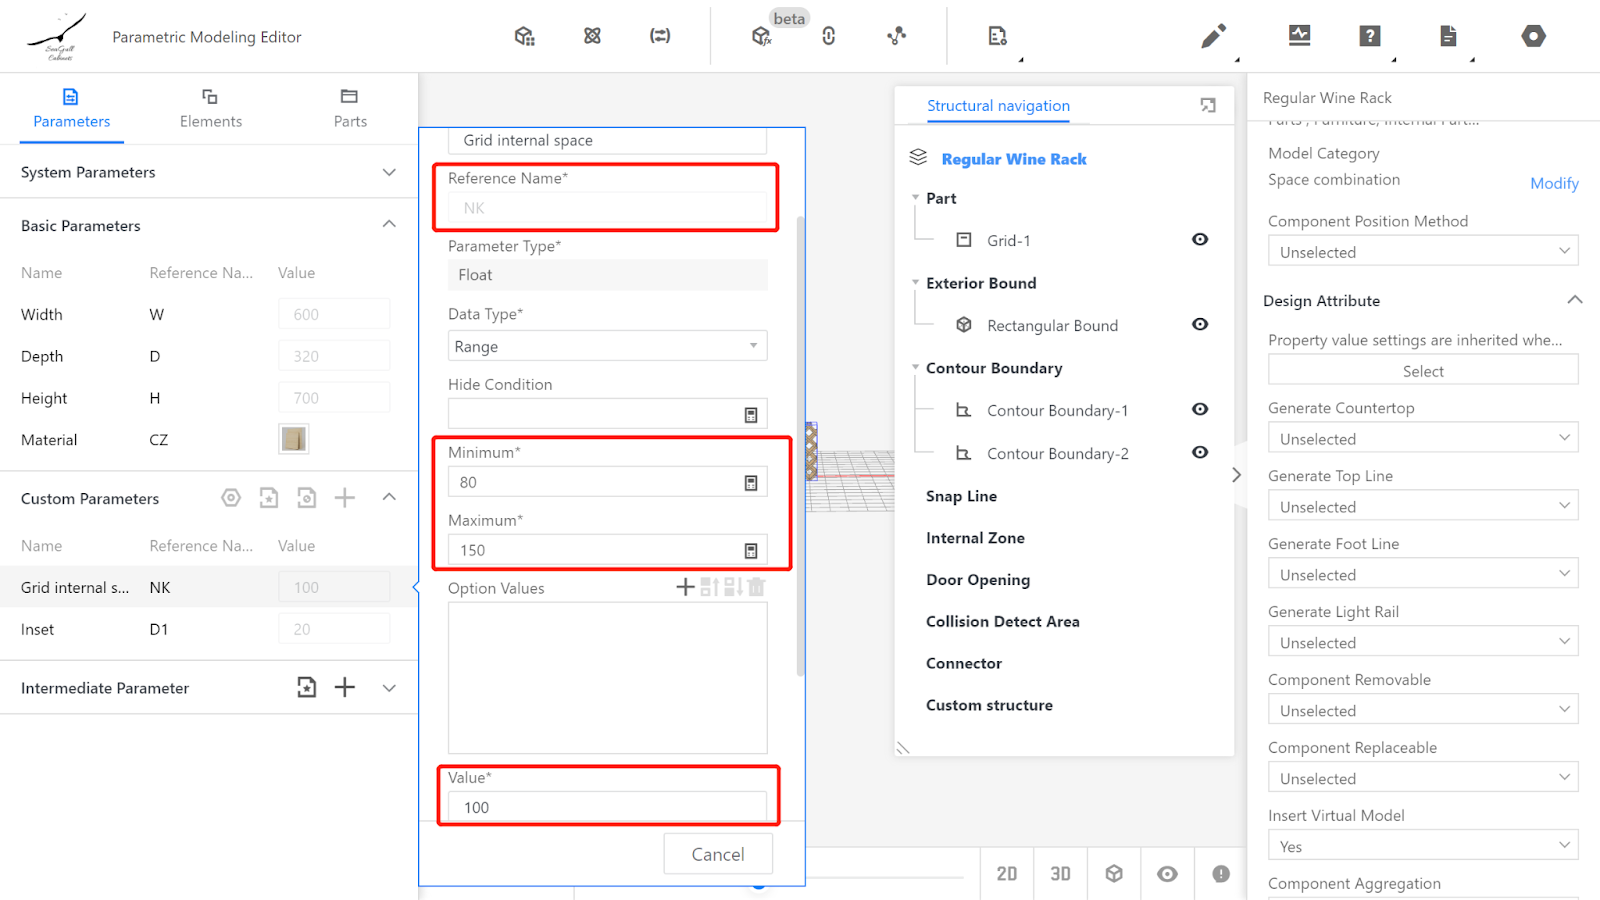Expand the System Parameters section
This screenshot has height=900, width=1600.
(389, 172)
